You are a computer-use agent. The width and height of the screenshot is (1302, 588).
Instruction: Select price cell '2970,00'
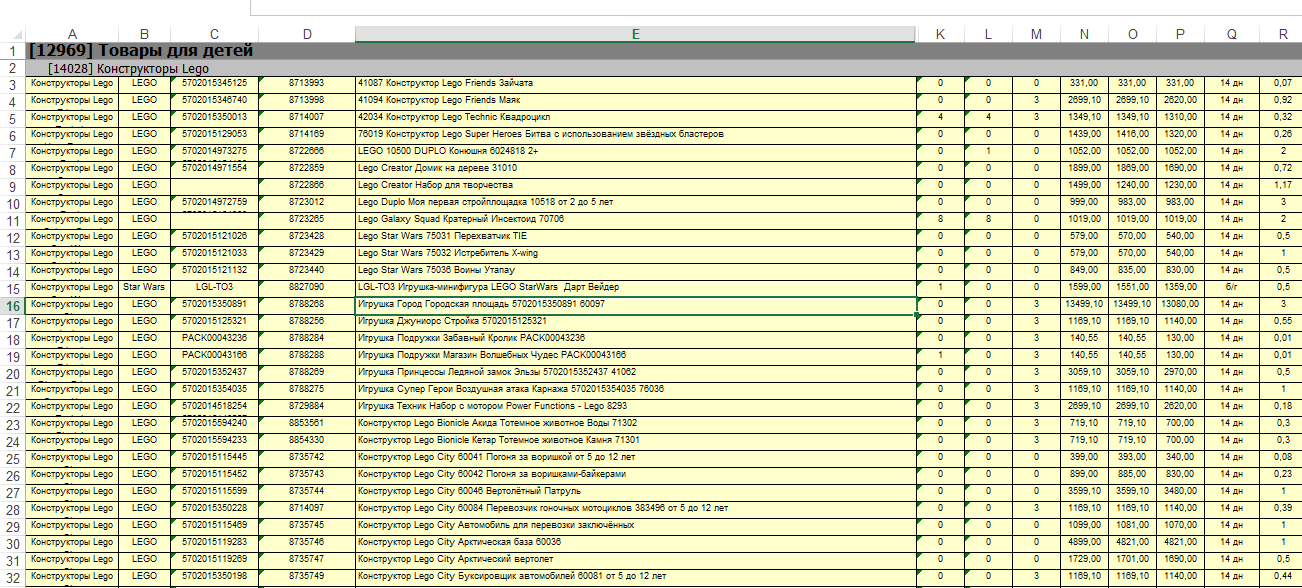click(x=1181, y=372)
